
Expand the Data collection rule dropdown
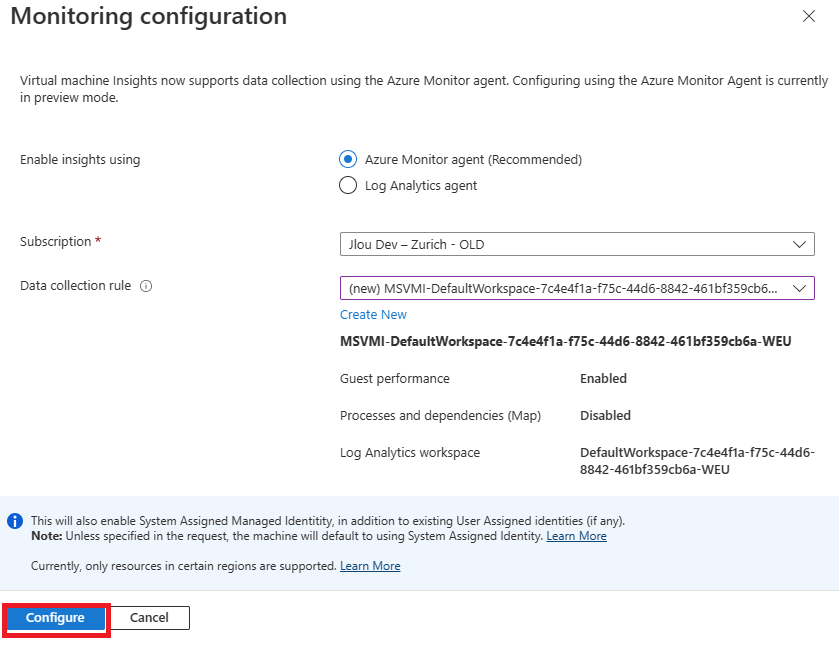tap(577, 288)
